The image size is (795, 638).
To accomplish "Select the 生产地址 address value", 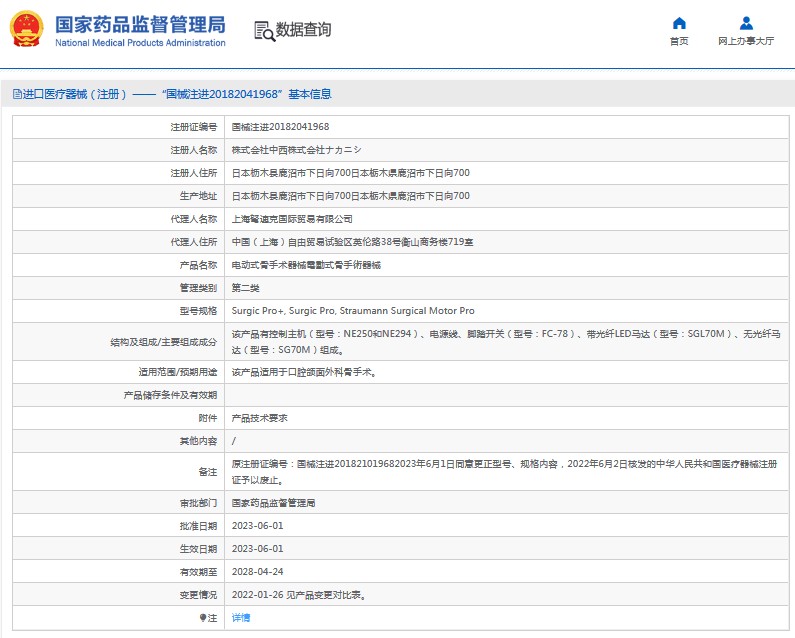I will tap(350, 196).
